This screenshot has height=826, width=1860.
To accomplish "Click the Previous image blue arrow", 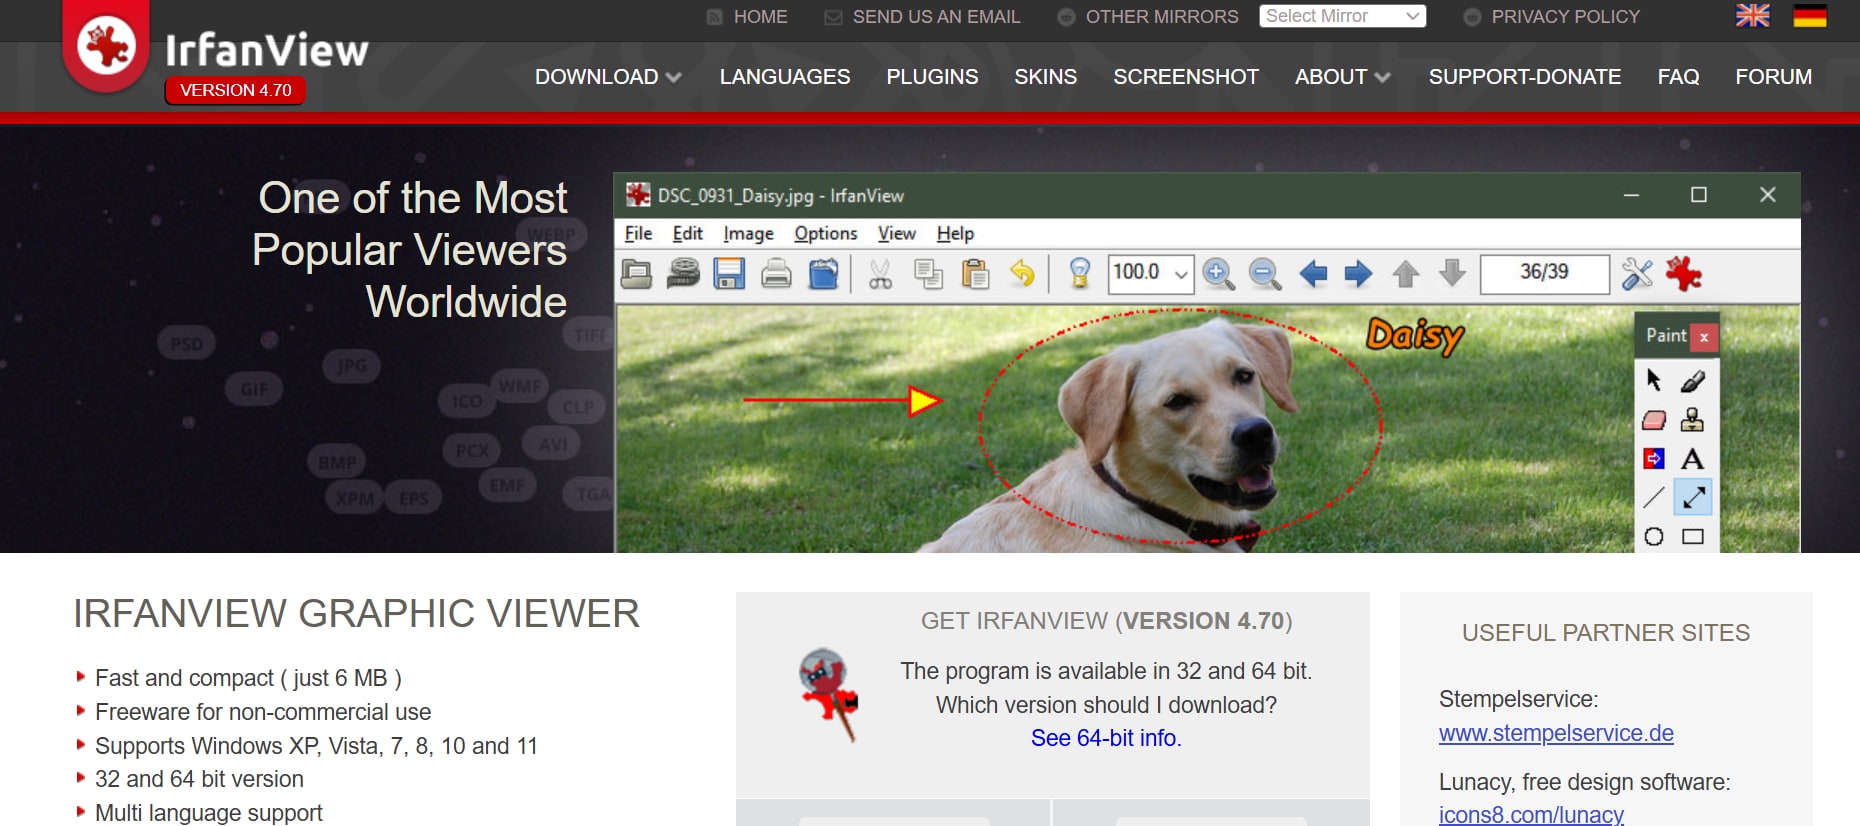I will 1312,273.
